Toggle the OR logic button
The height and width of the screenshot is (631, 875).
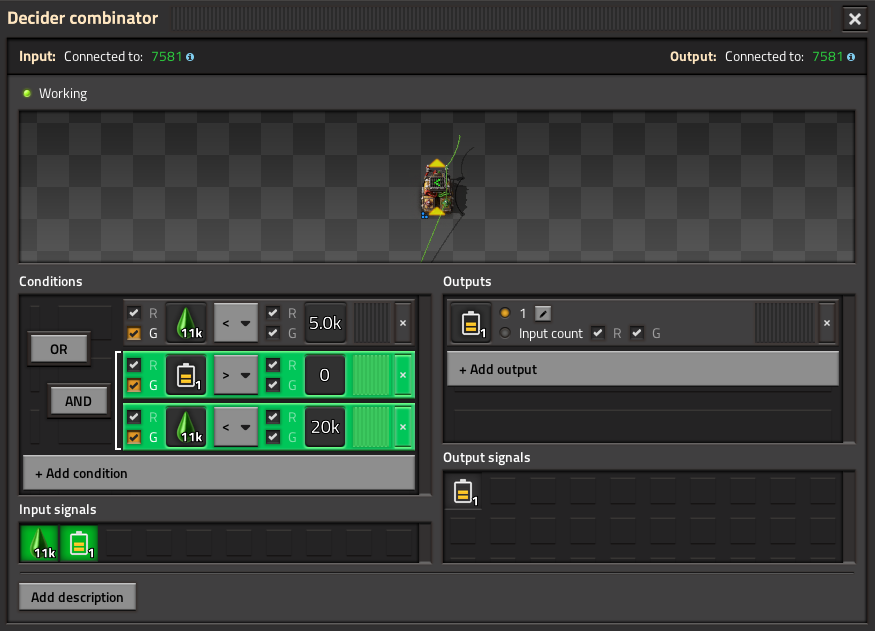[x=59, y=349]
